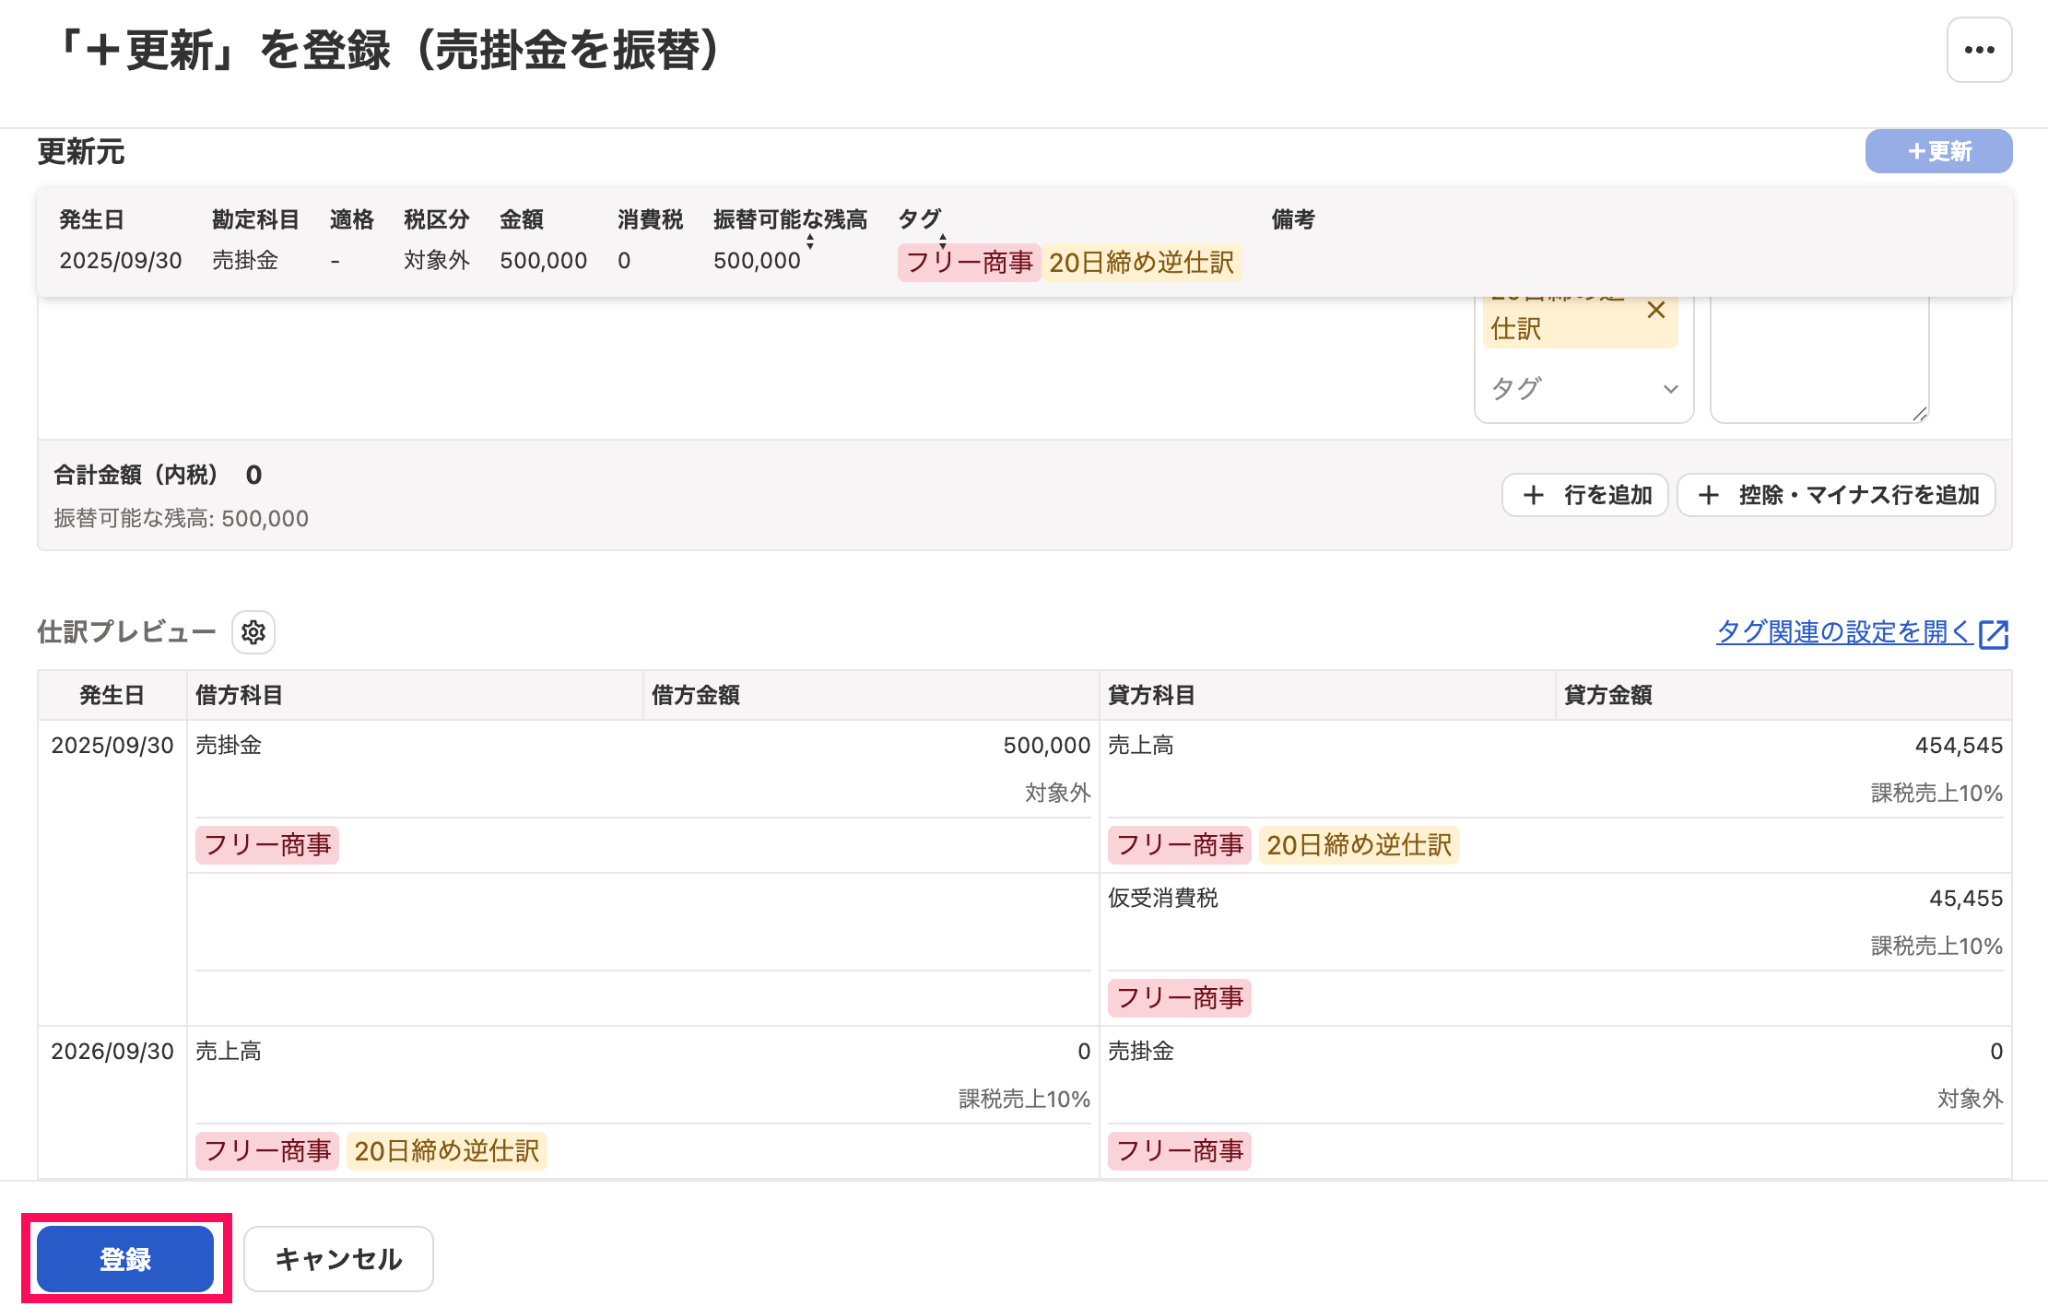
Task: Open the タグ関連の設定を開く link
Action: click(1844, 632)
